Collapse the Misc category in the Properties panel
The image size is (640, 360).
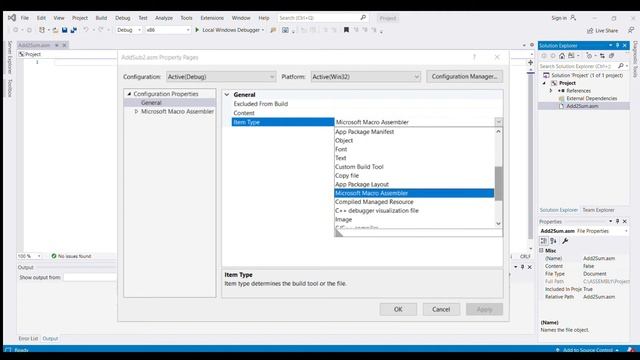[542, 251]
